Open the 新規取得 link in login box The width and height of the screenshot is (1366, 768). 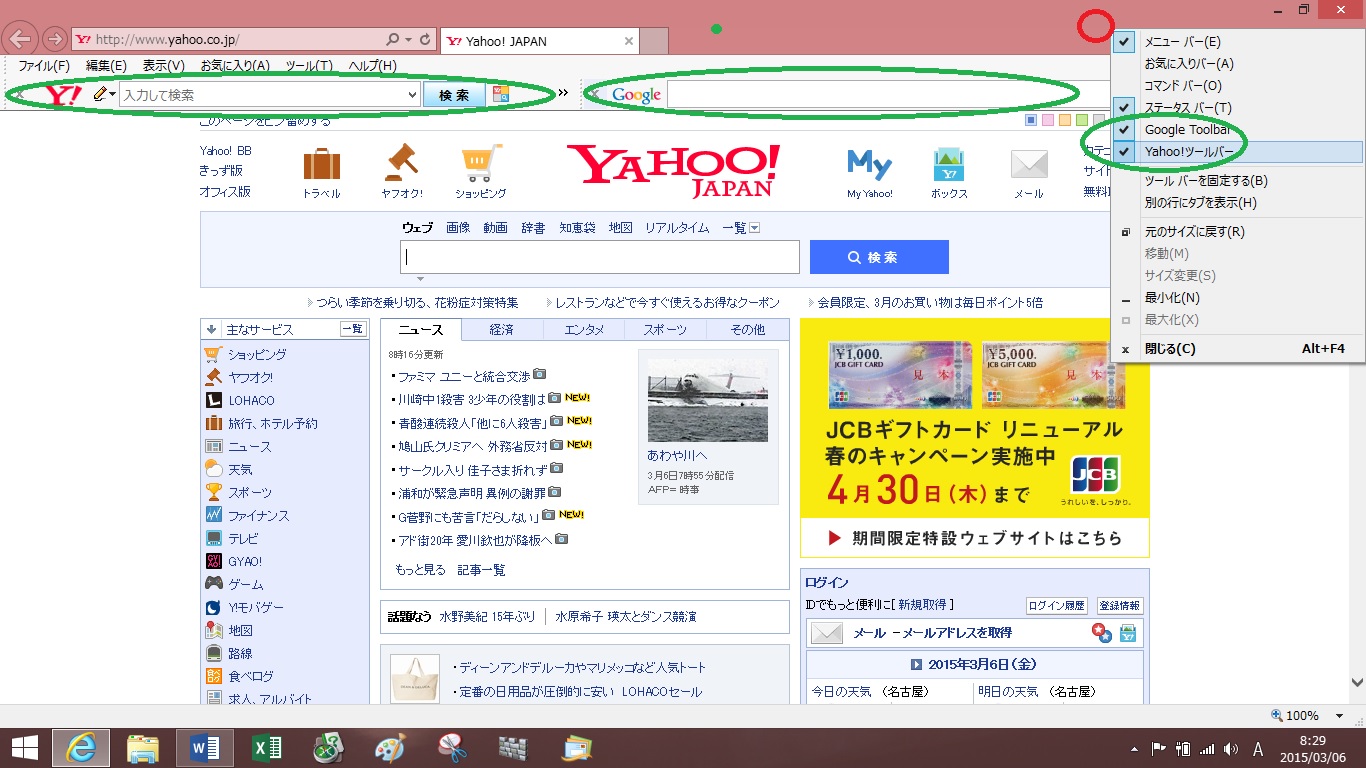(x=924, y=605)
